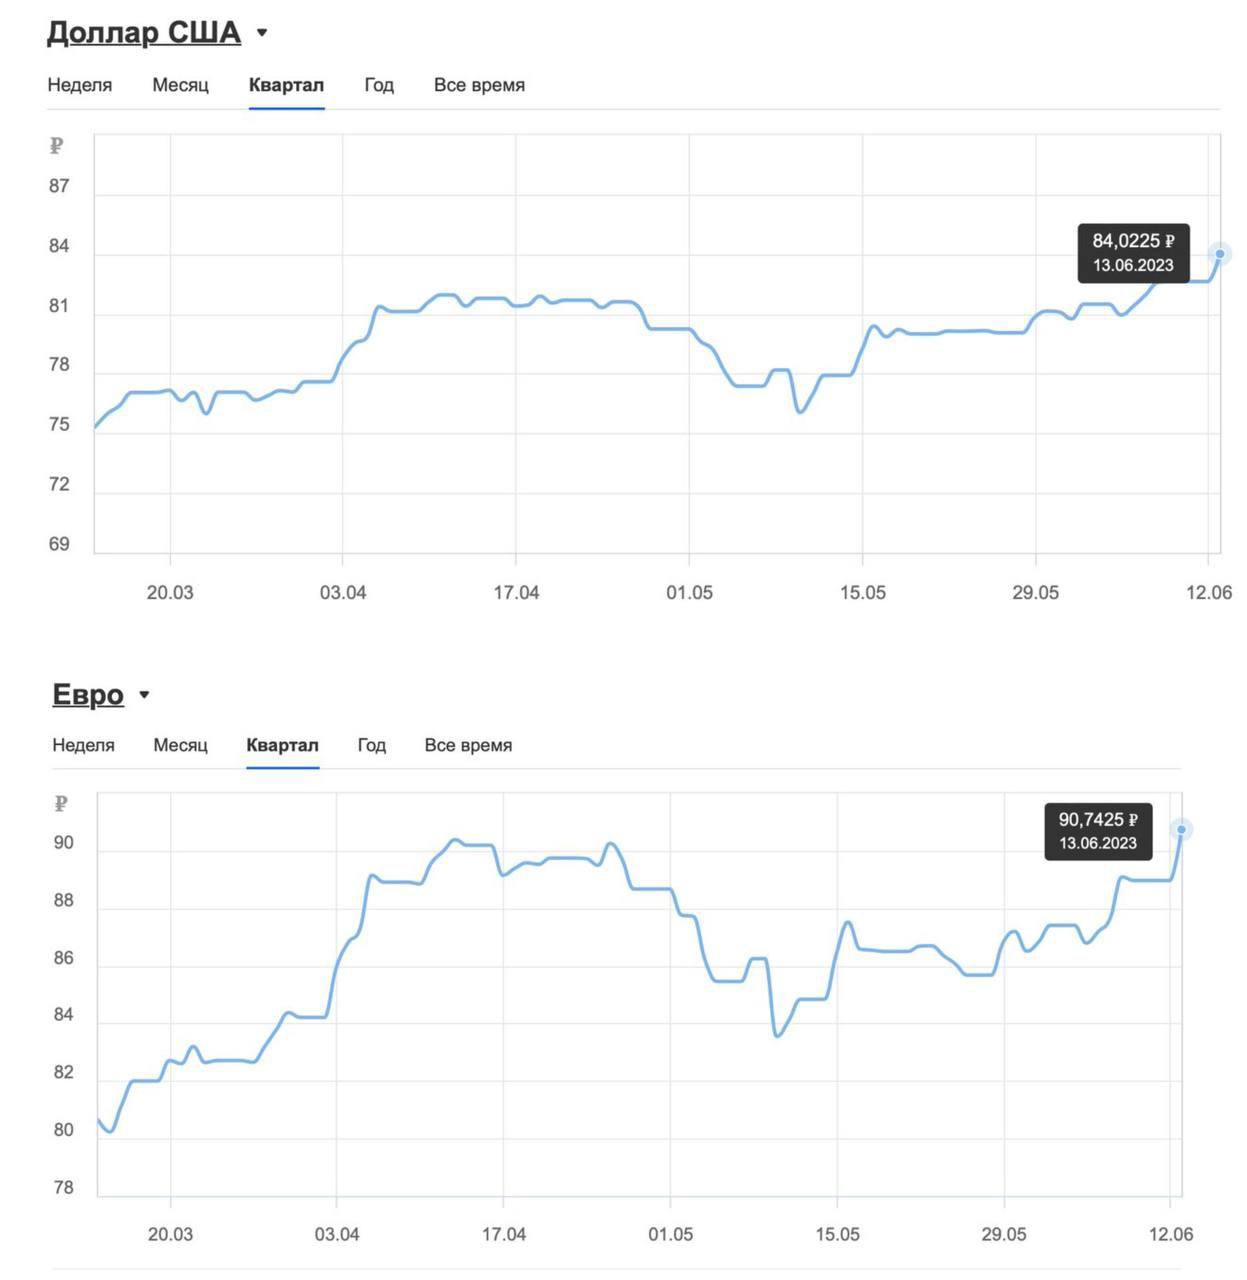Open the Все время view for Доллар США
The height and width of the screenshot is (1280, 1247).
pos(479,85)
